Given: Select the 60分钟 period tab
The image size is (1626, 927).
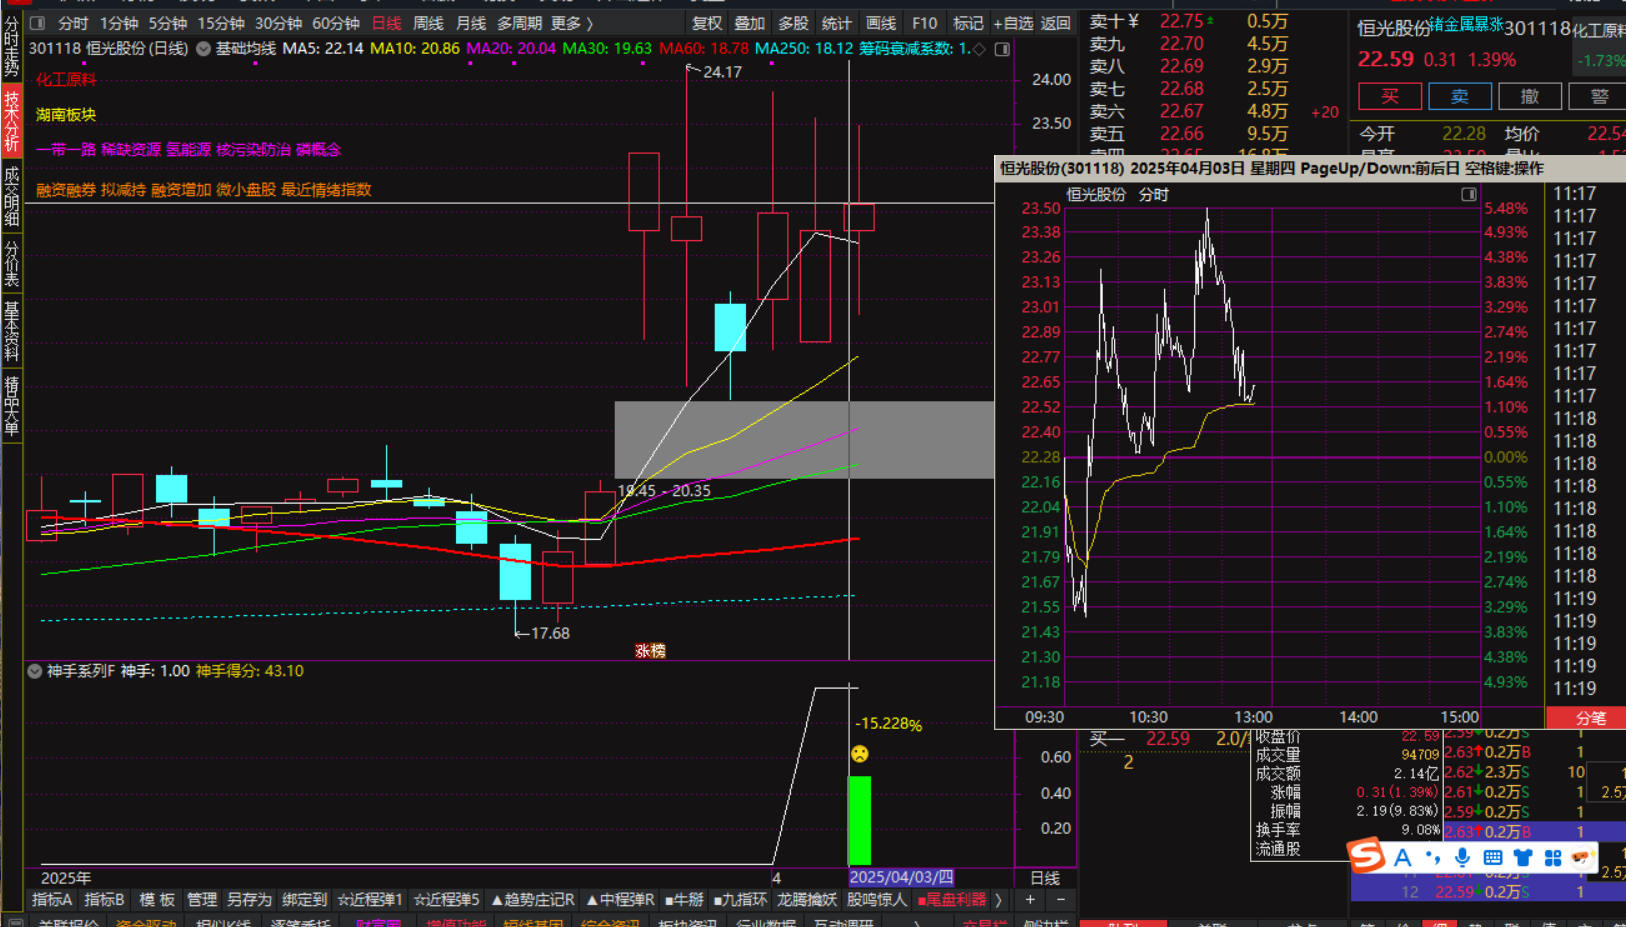Looking at the screenshot, I should pyautogui.click(x=336, y=23).
